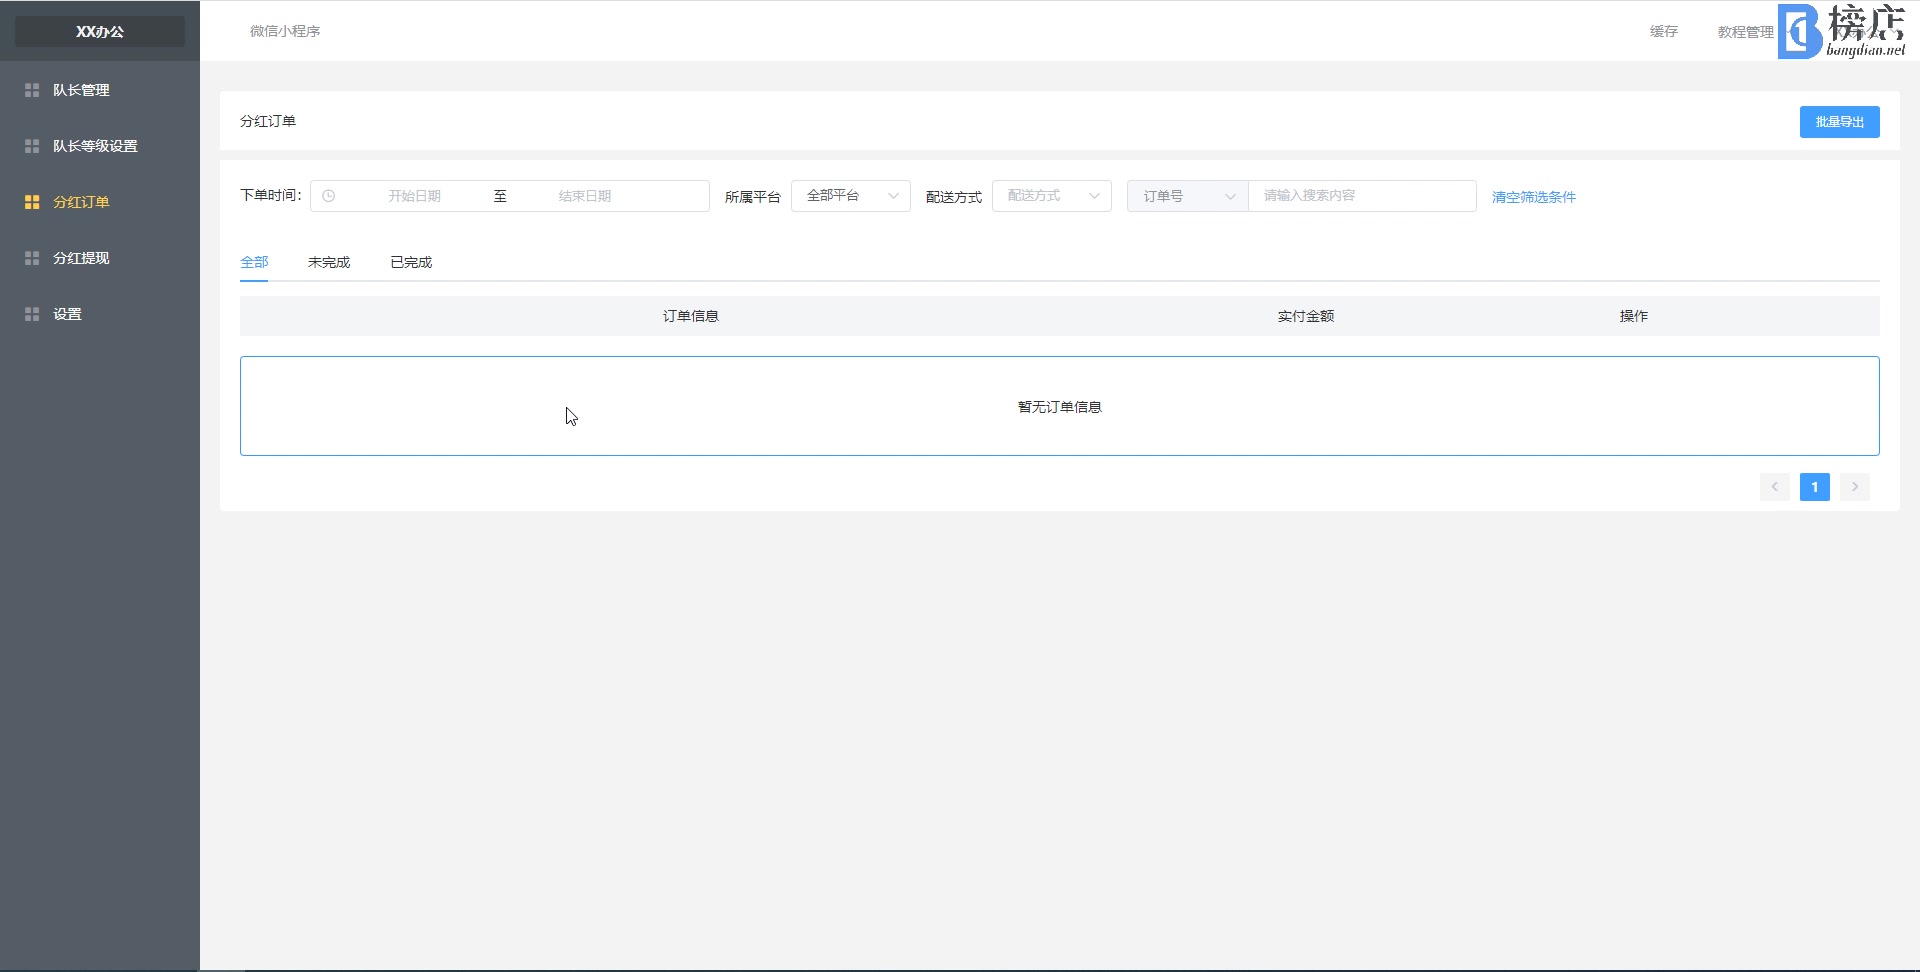Expand the 配送方式 dropdown
This screenshot has height=972, width=1920.
(1052, 196)
